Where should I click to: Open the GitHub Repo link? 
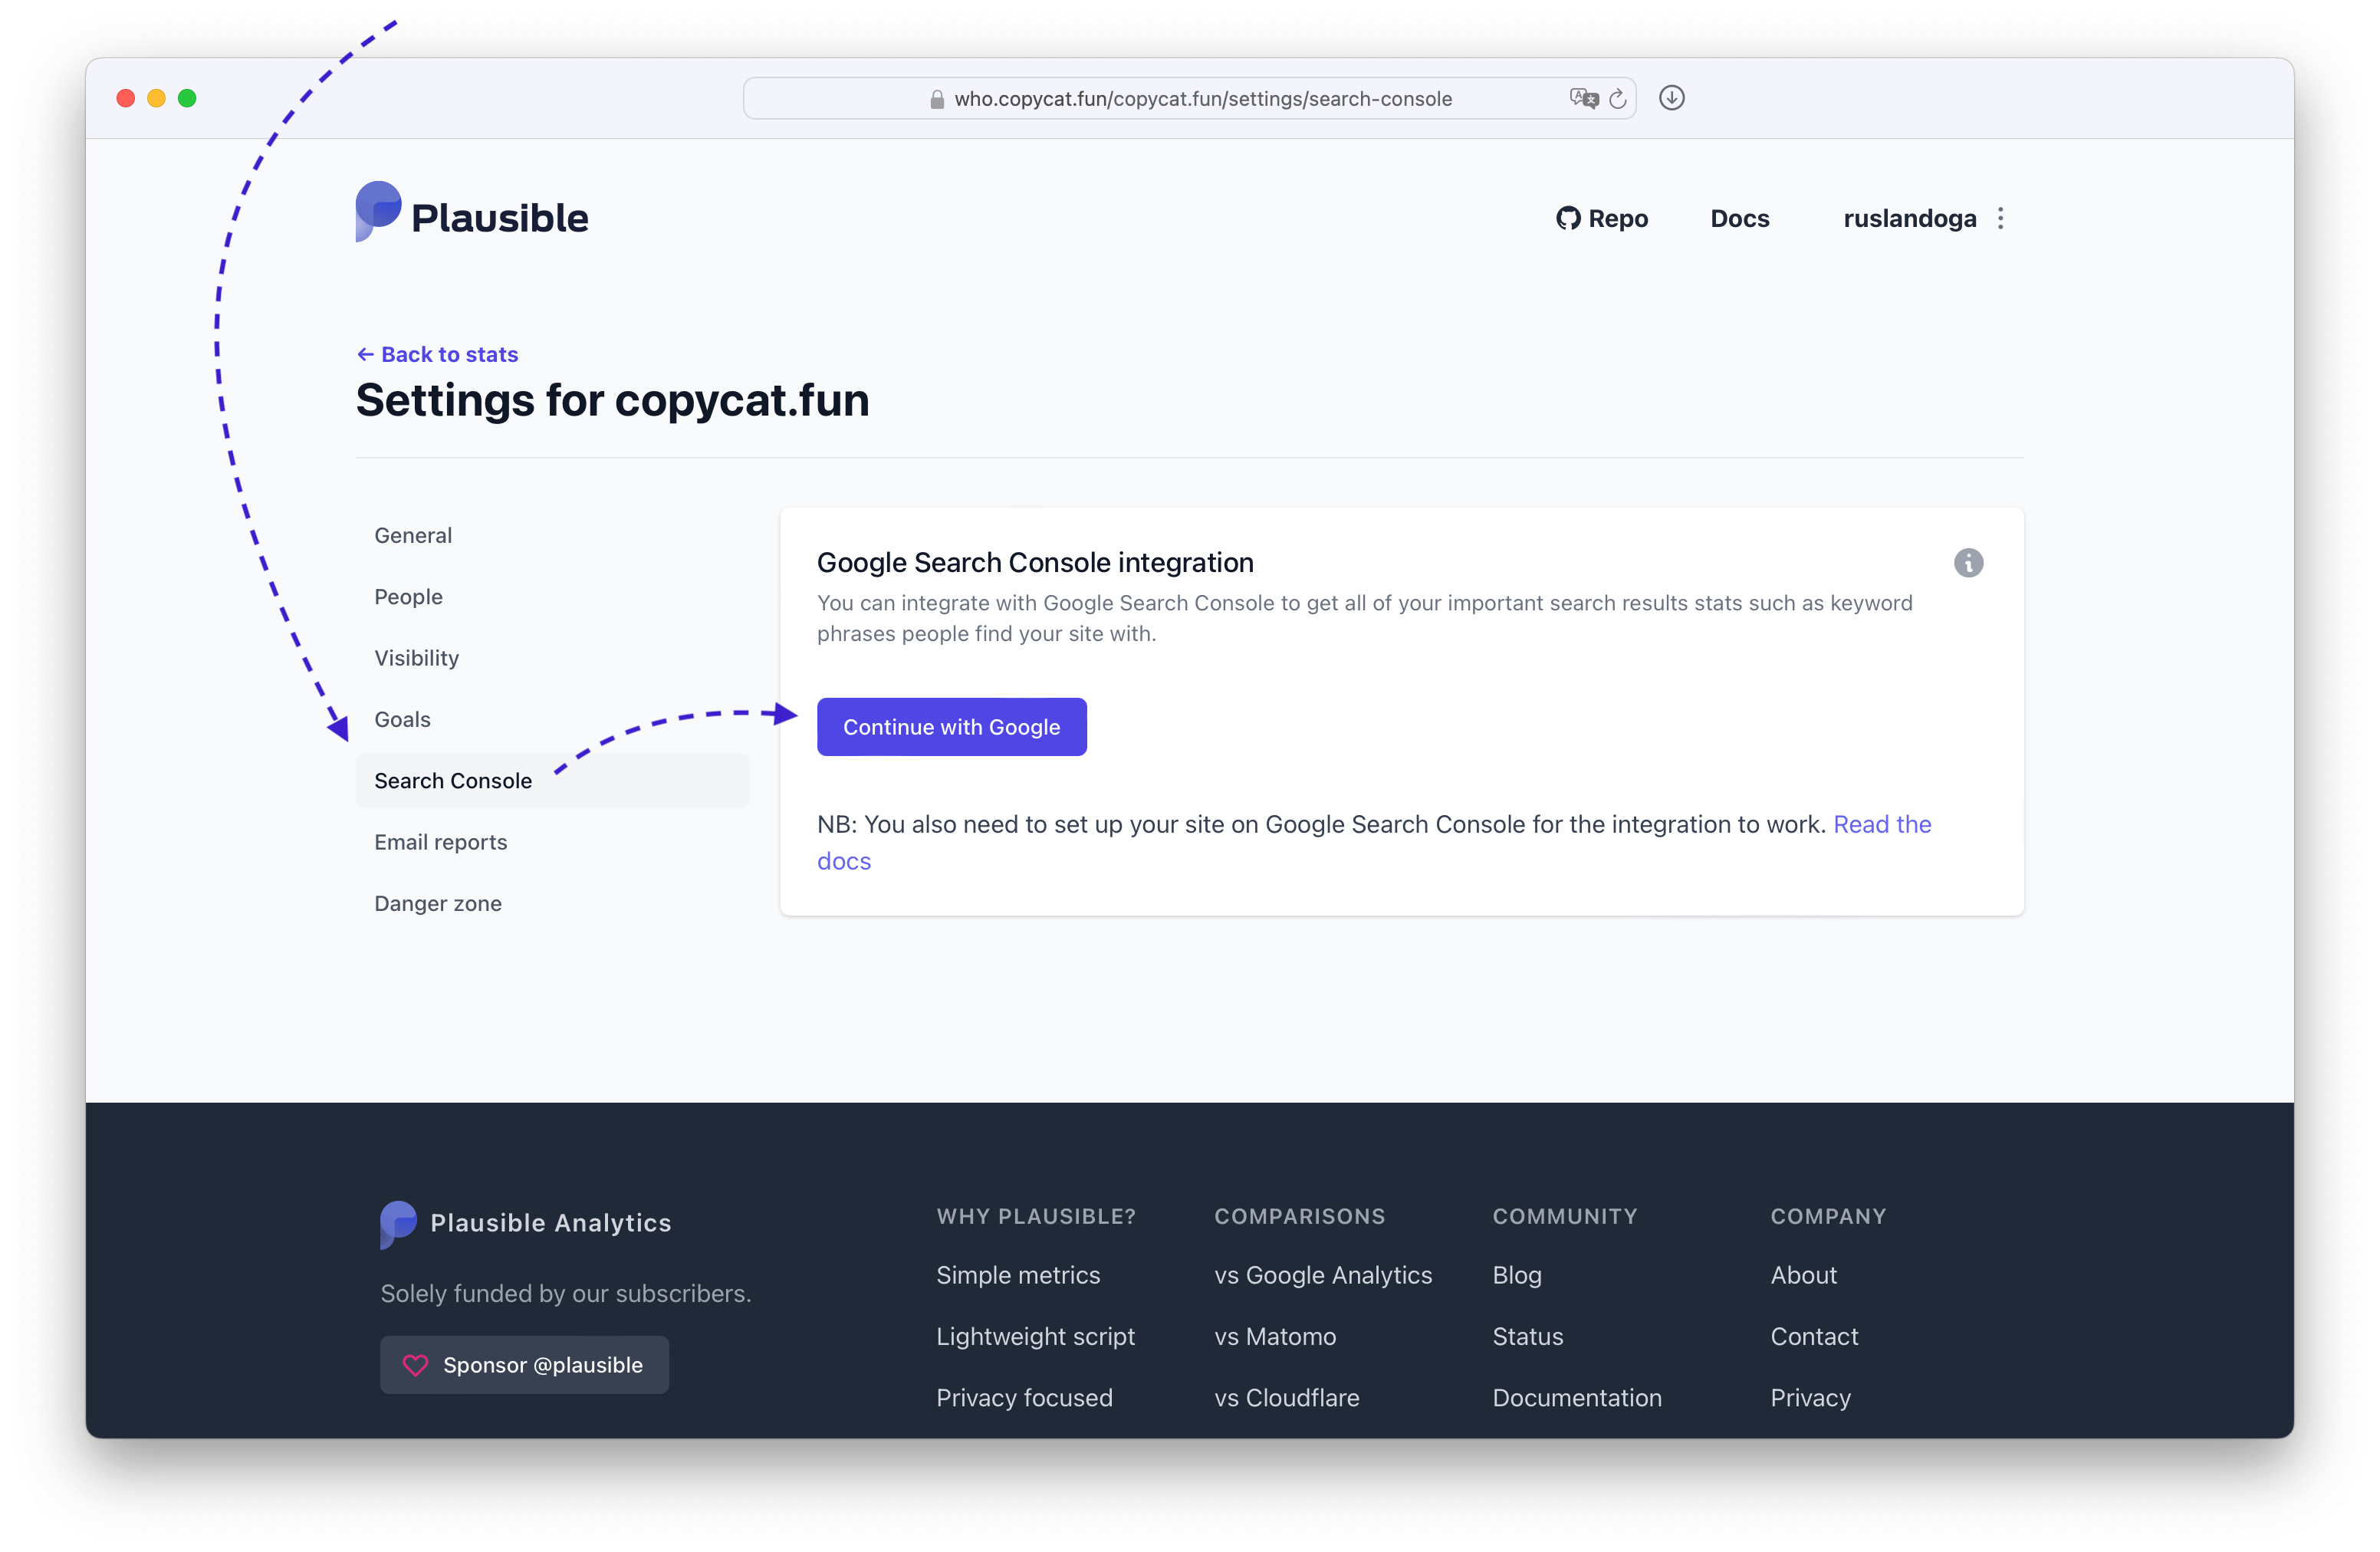tap(1602, 218)
